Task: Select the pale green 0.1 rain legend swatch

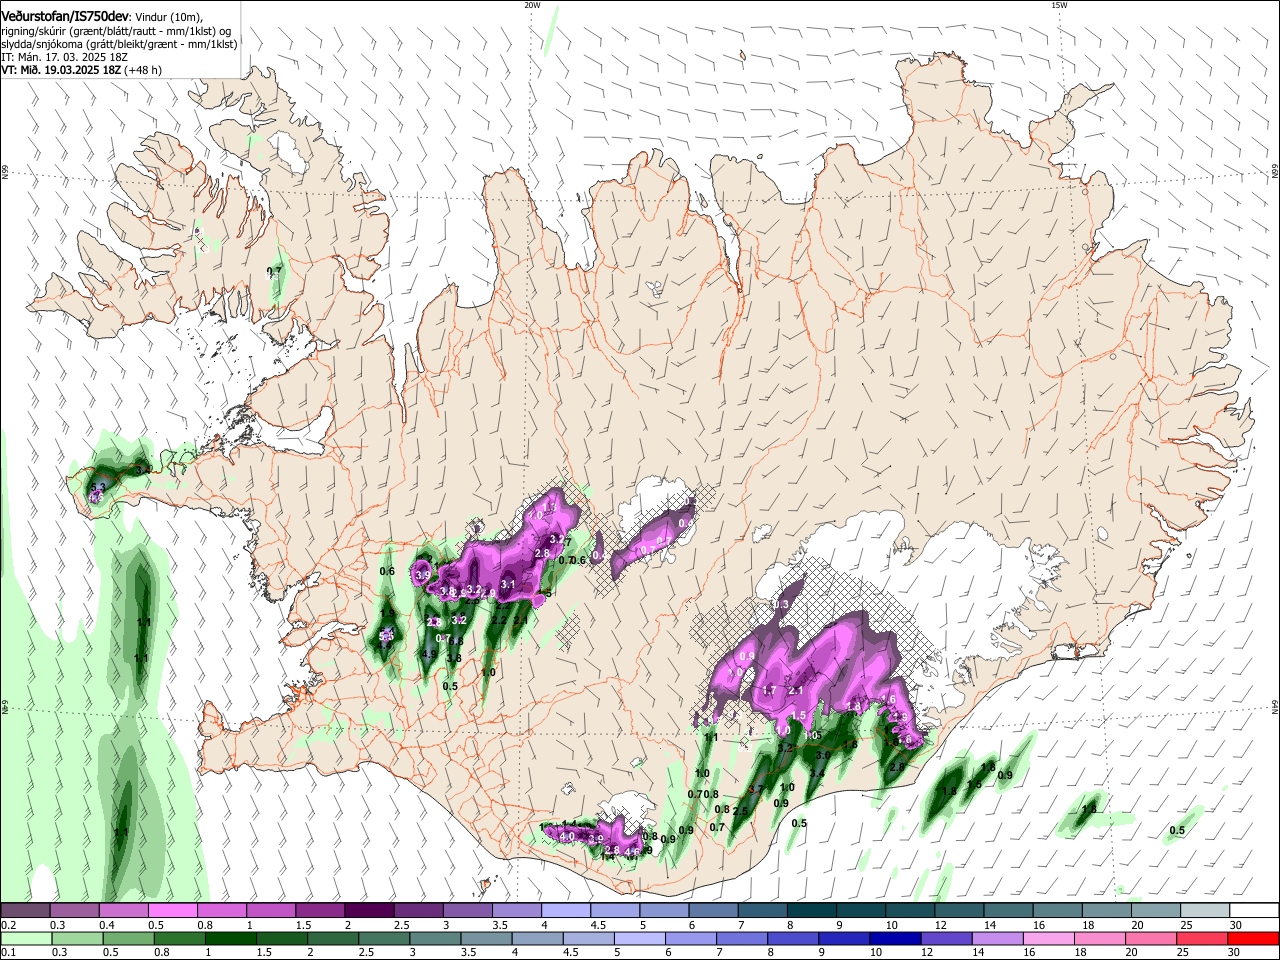Action: (x=25, y=938)
